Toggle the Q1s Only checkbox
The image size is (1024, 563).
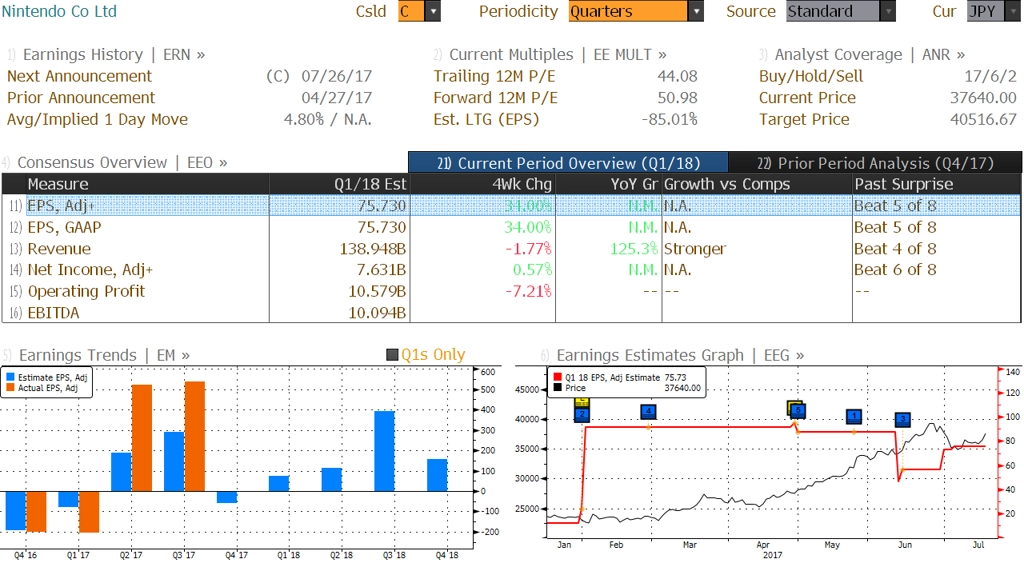392,355
